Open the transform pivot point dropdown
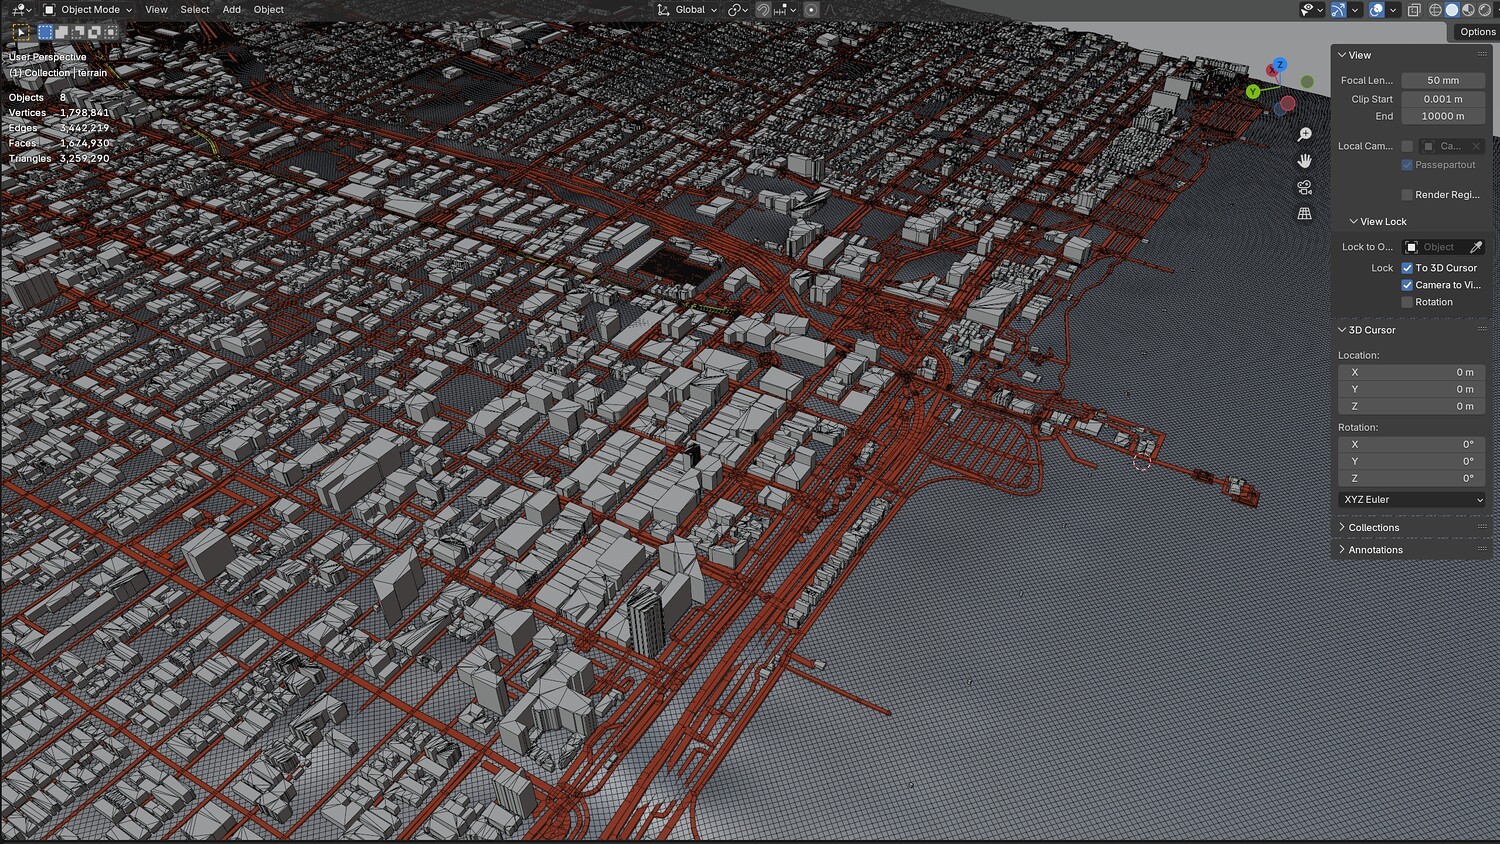1500x844 pixels. tap(738, 10)
